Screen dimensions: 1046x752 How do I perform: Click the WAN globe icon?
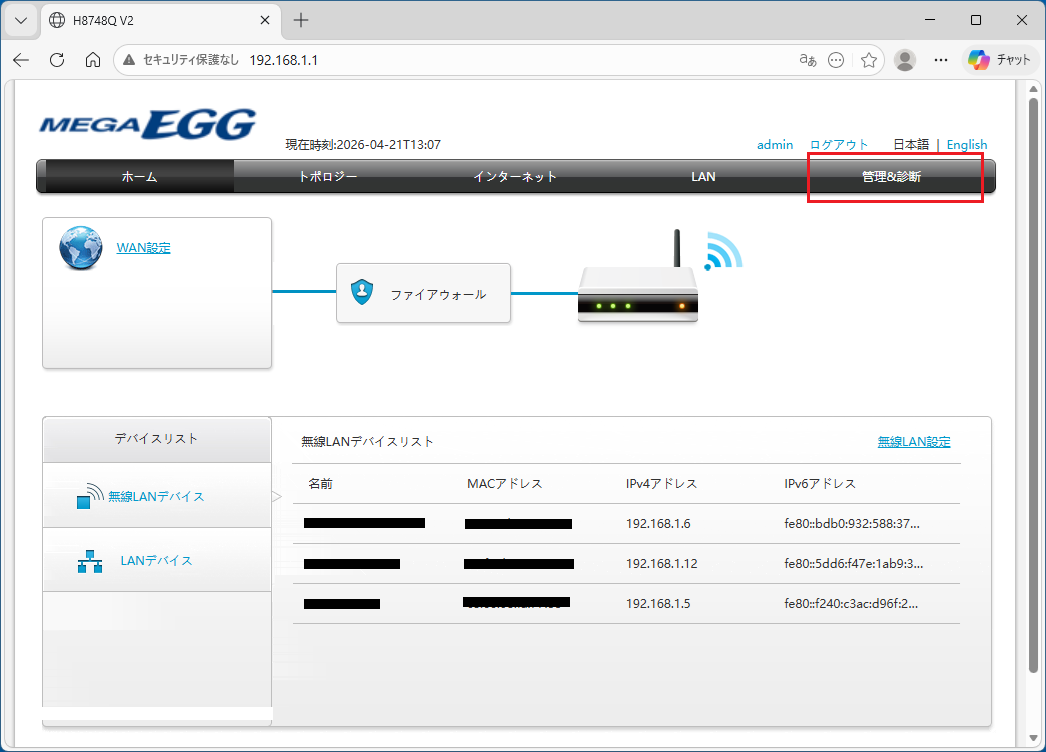[81, 248]
